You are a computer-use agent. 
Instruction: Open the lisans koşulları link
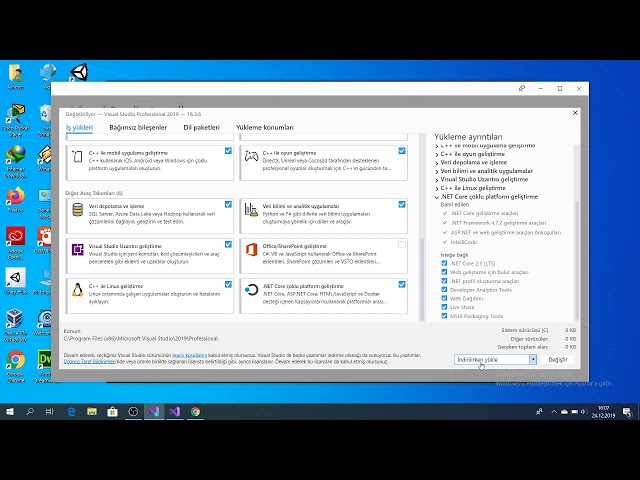click(x=189, y=355)
